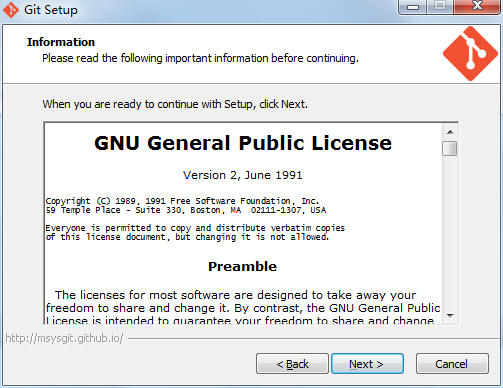Click the license scrollbar up arrow
The image size is (503, 388).
(x=450, y=132)
